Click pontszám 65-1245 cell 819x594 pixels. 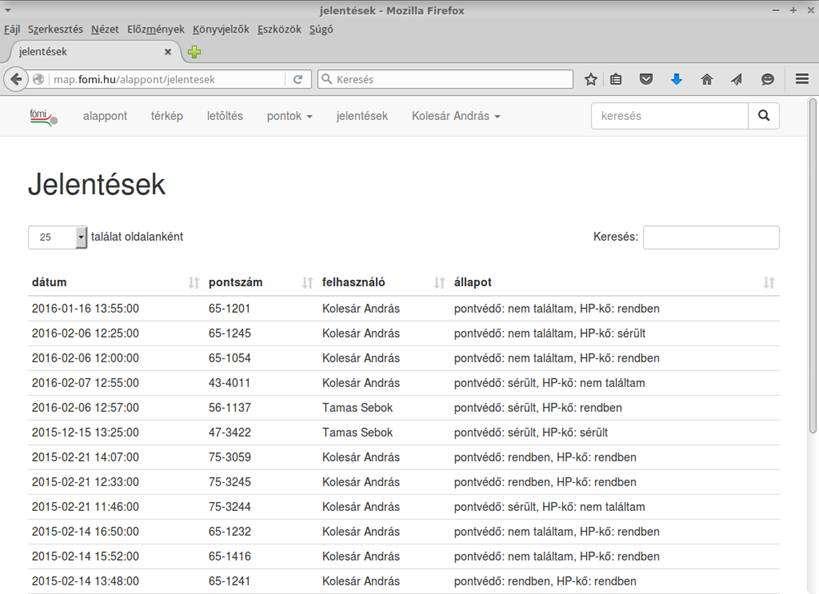click(229, 333)
